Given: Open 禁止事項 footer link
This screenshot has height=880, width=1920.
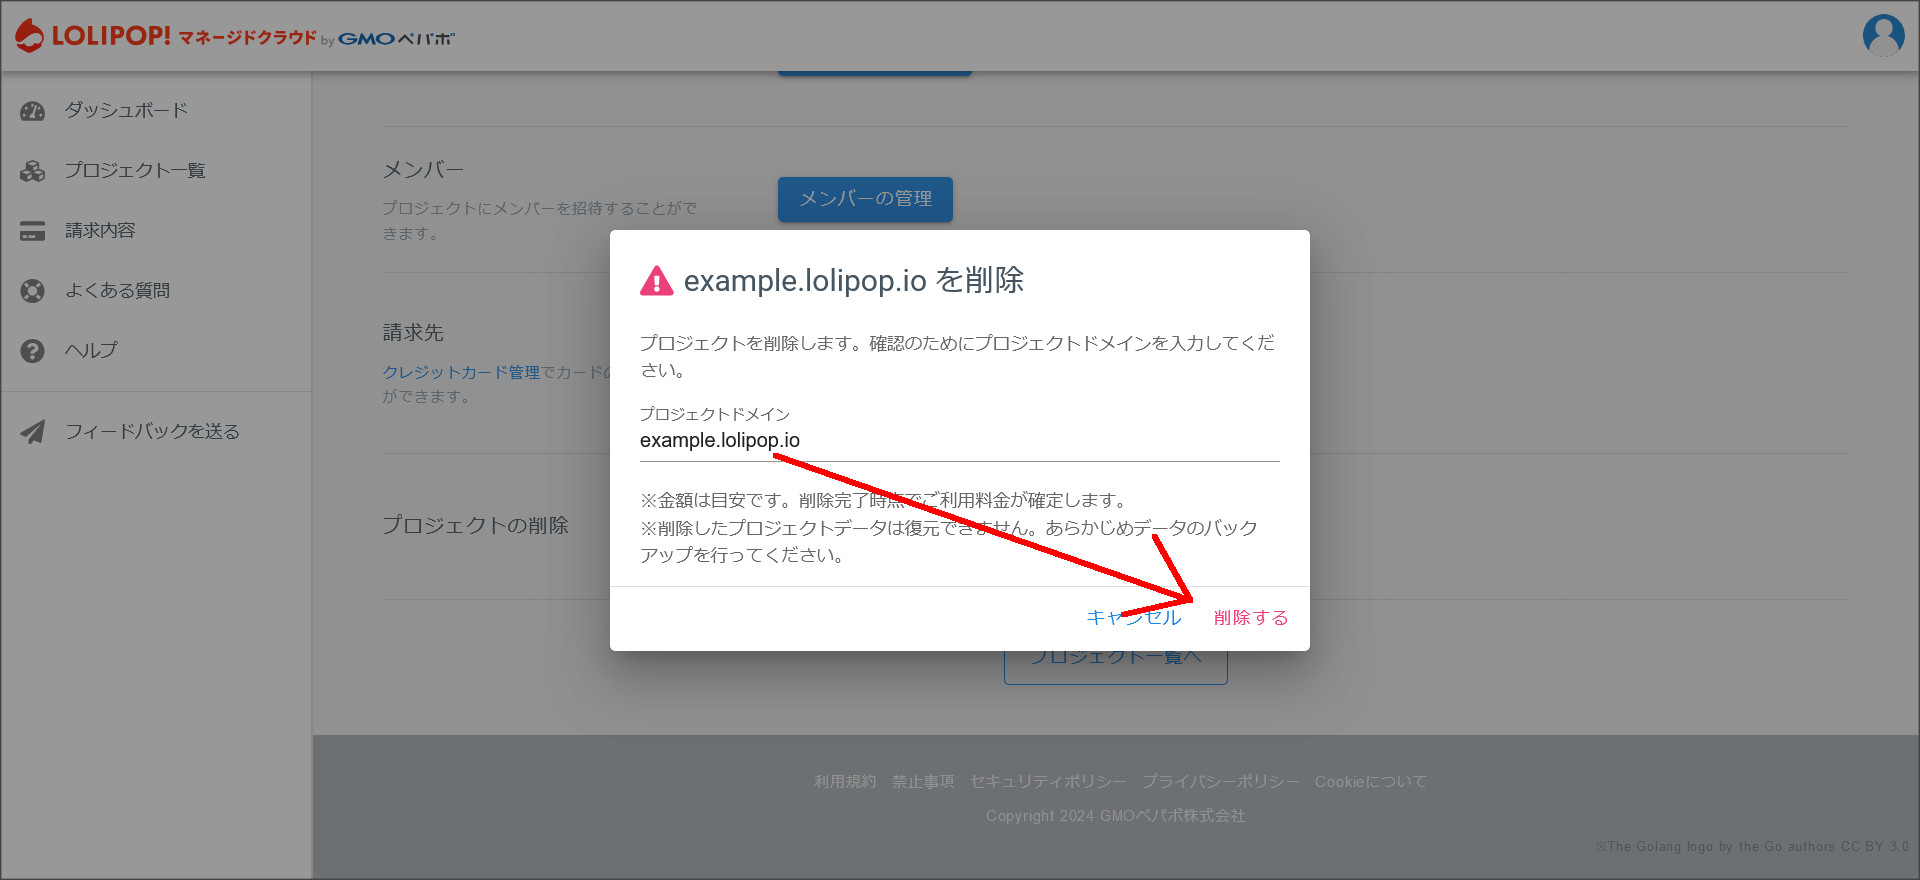Looking at the screenshot, I should (923, 781).
